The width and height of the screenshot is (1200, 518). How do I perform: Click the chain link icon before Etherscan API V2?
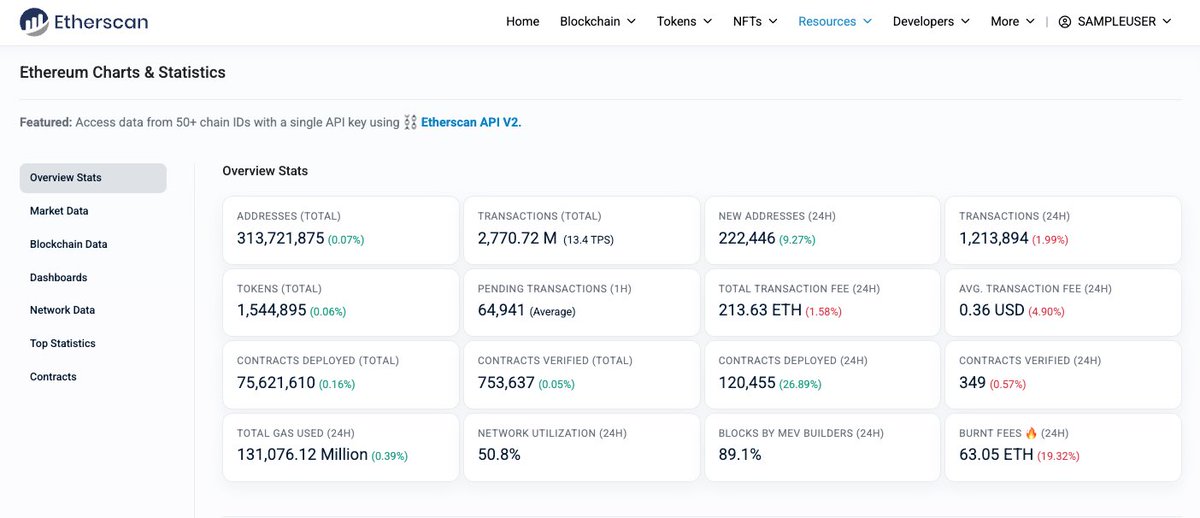tap(410, 122)
